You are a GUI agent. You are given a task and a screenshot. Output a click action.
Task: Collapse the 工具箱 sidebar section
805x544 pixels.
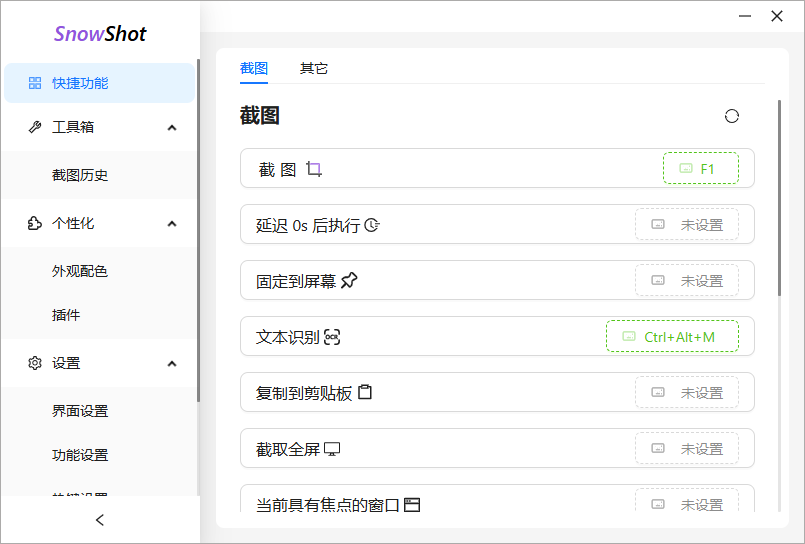coord(171,127)
